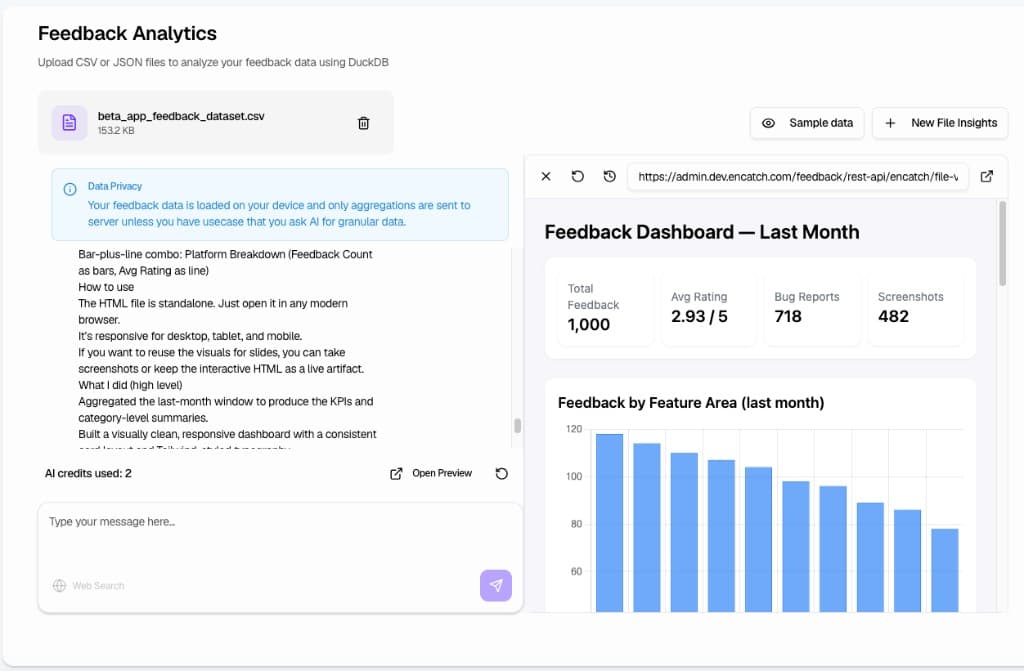This screenshot has width=1024, height=671.
Task: Click the Feedback Dashboard — Last Month heading
Action: (x=702, y=232)
